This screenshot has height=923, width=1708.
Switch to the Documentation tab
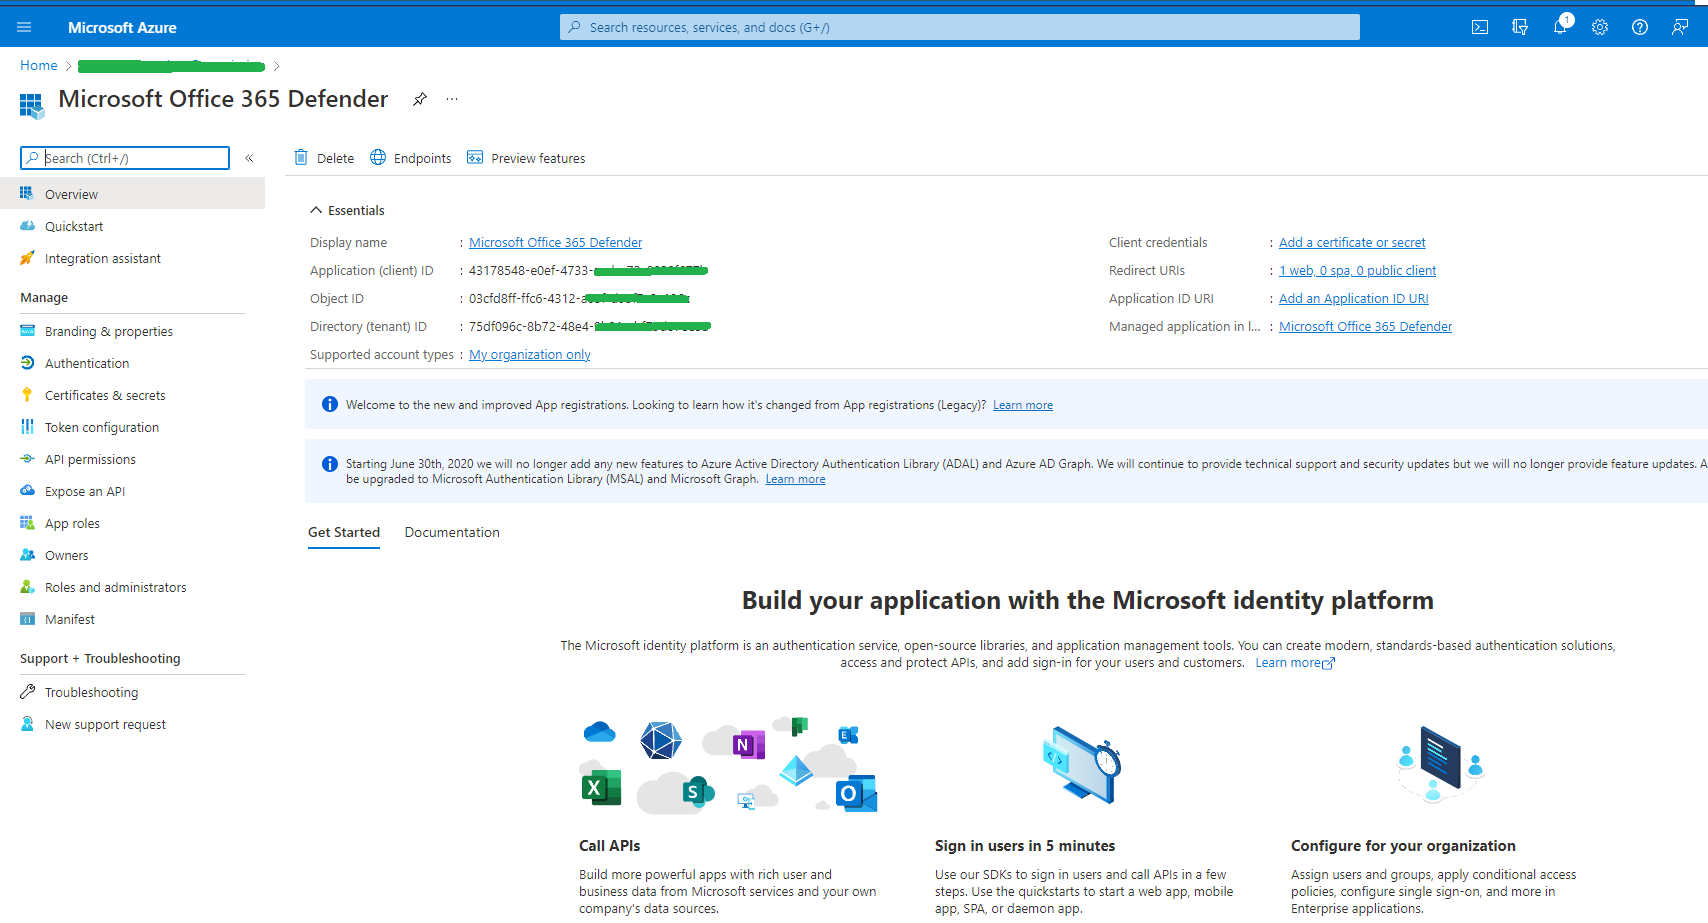click(x=452, y=532)
